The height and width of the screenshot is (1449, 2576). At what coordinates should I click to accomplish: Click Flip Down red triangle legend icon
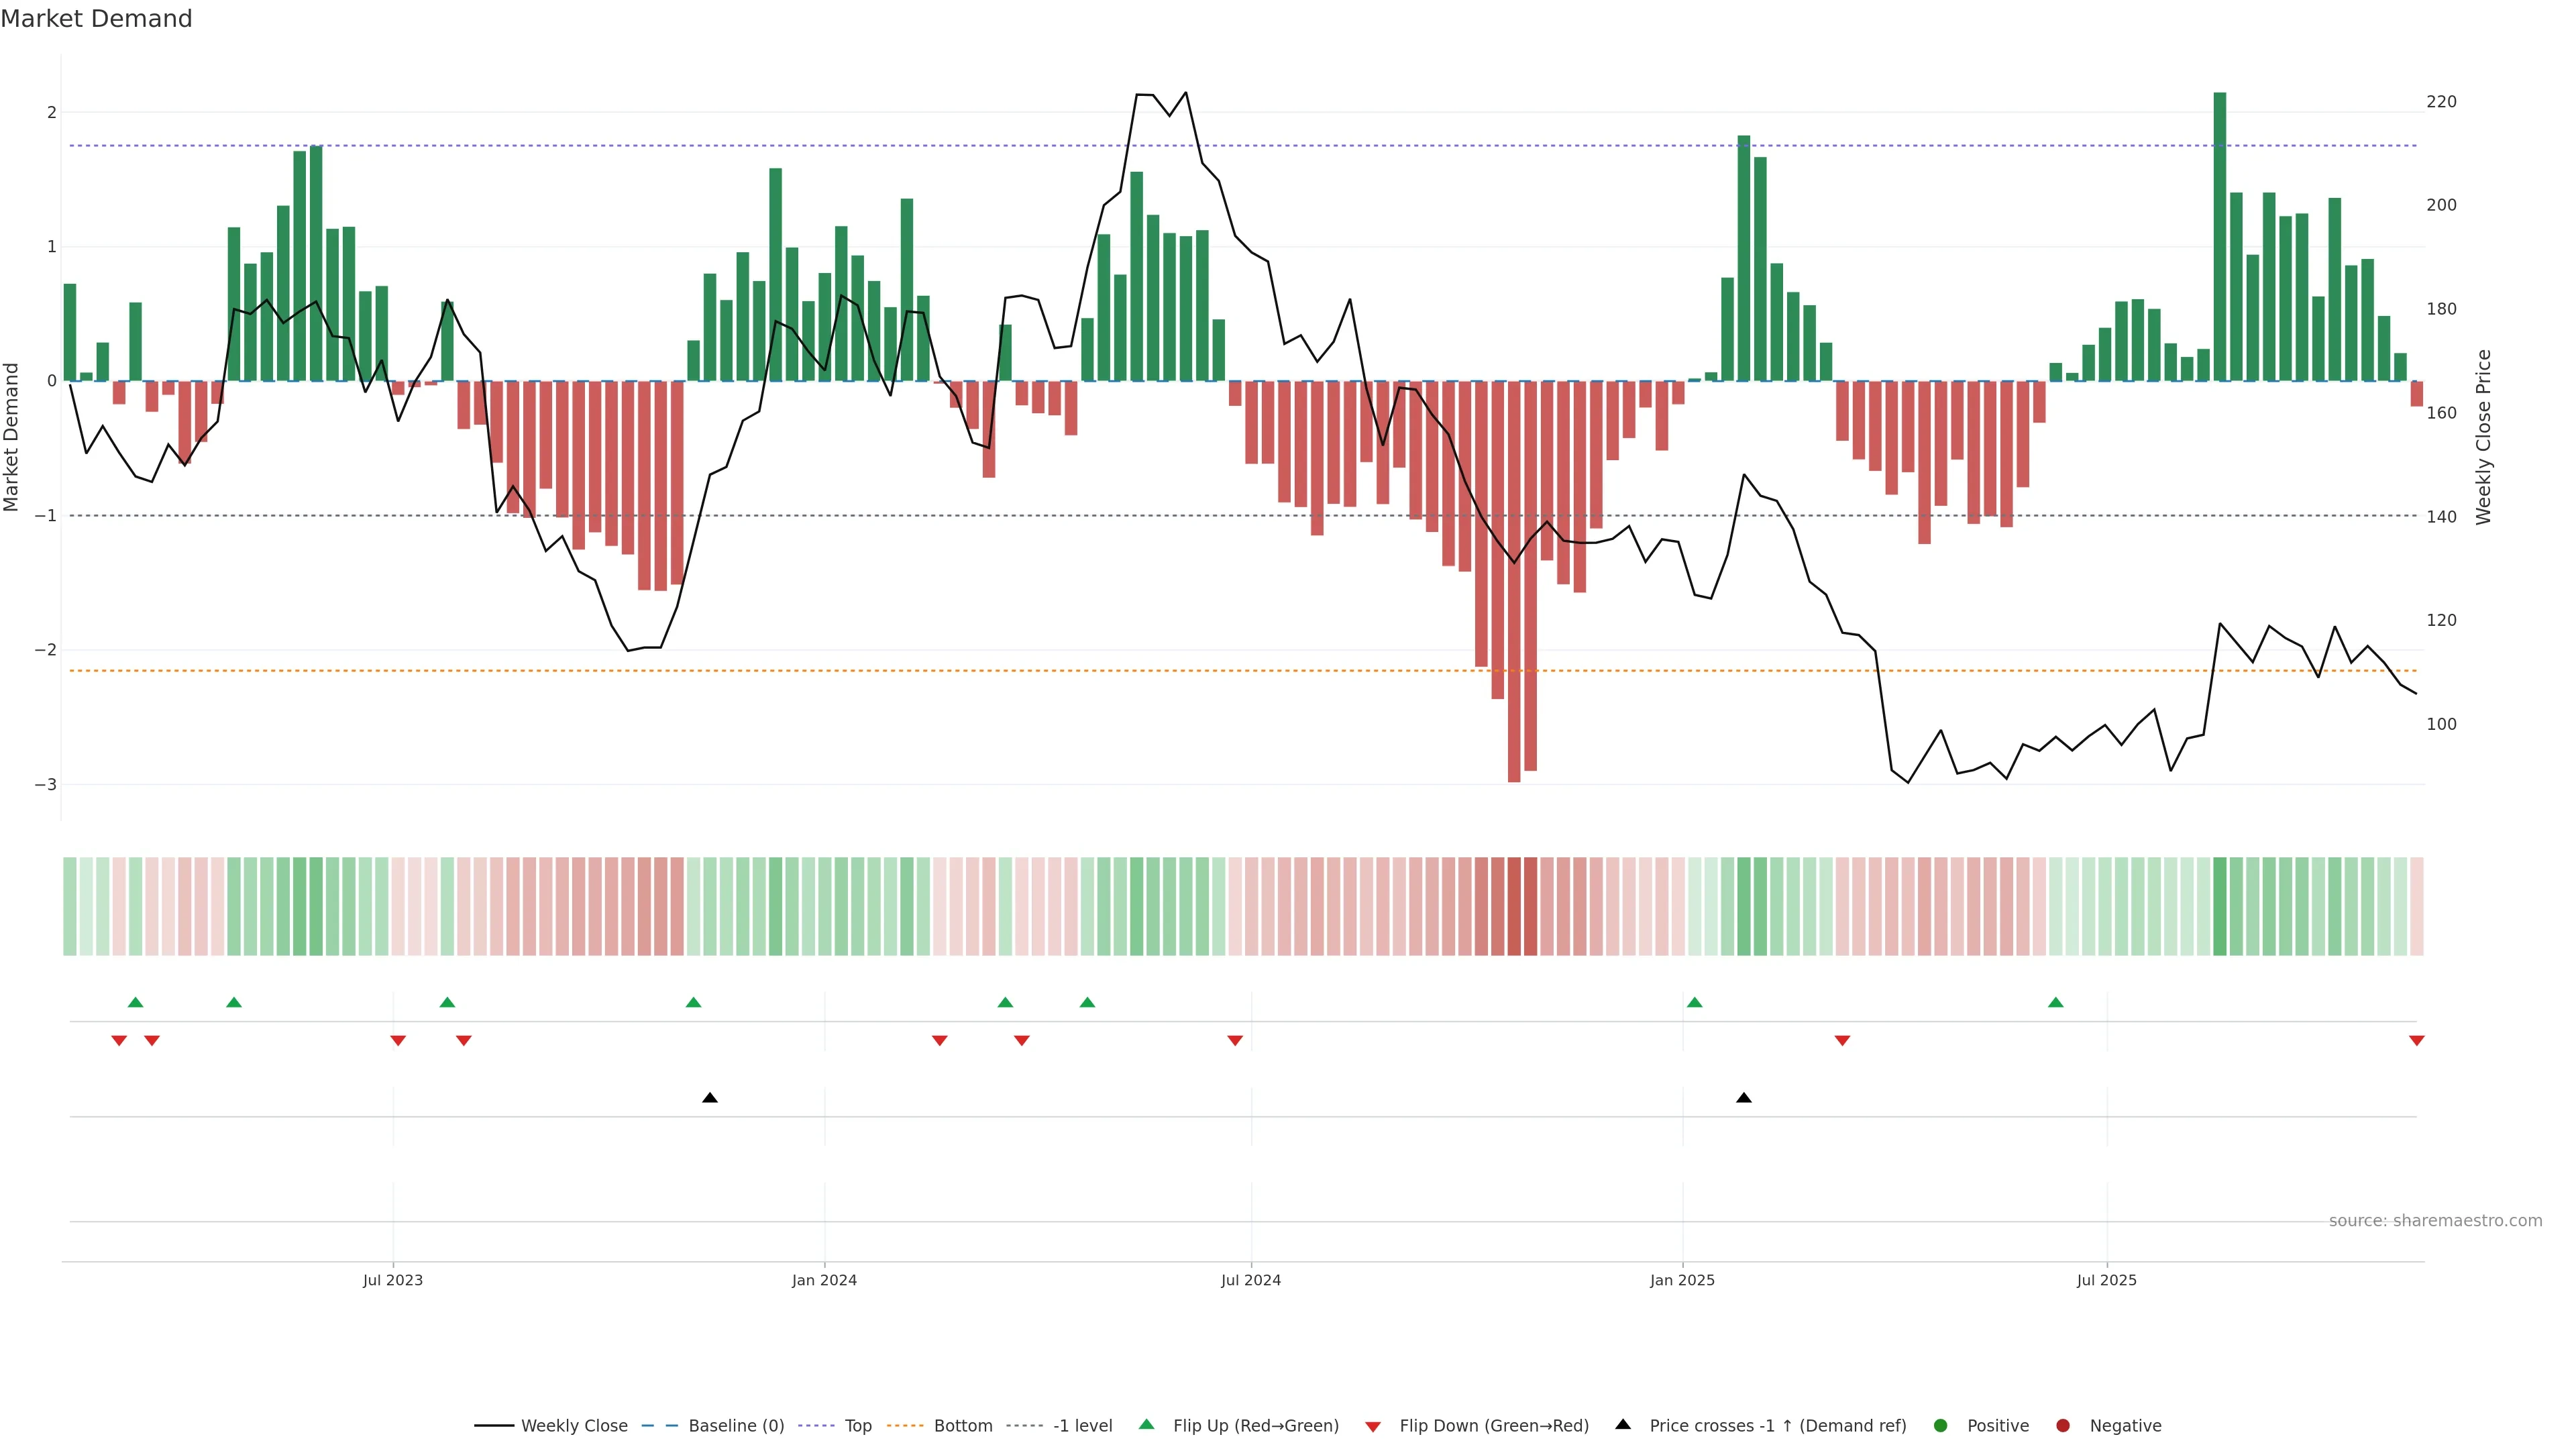click(x=1373, y=1426)
